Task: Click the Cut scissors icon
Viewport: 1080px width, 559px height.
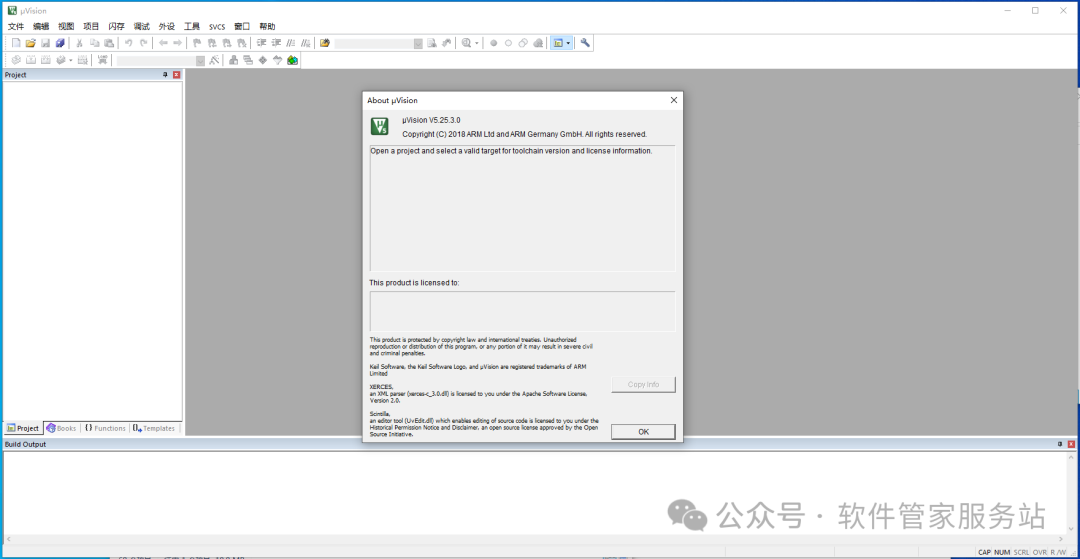Action: (x=79, y=43)
